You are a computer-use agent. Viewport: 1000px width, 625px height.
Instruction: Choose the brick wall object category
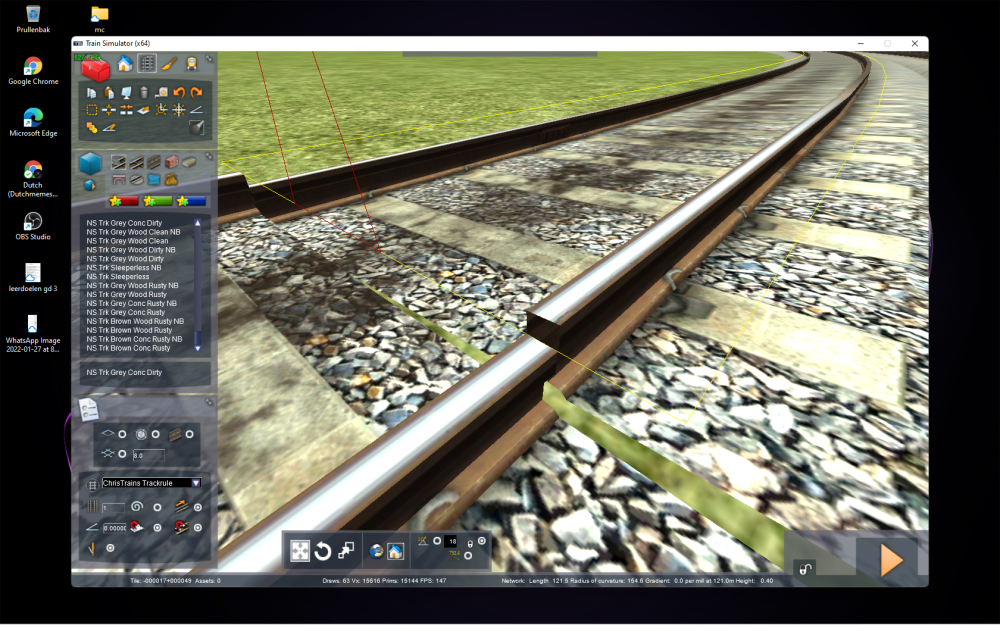pos(170,162)
